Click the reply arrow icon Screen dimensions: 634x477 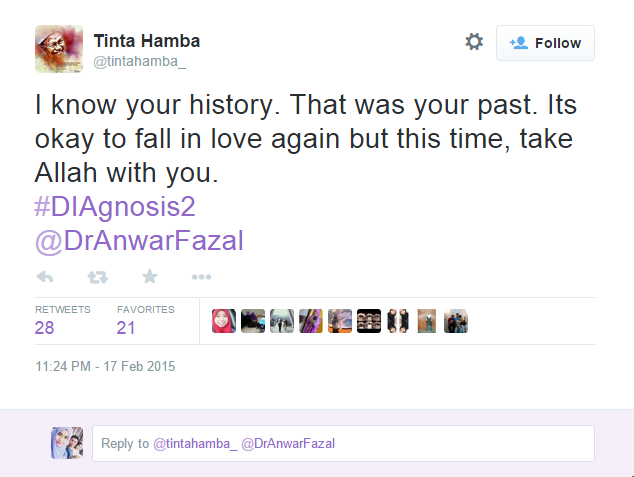45,277
